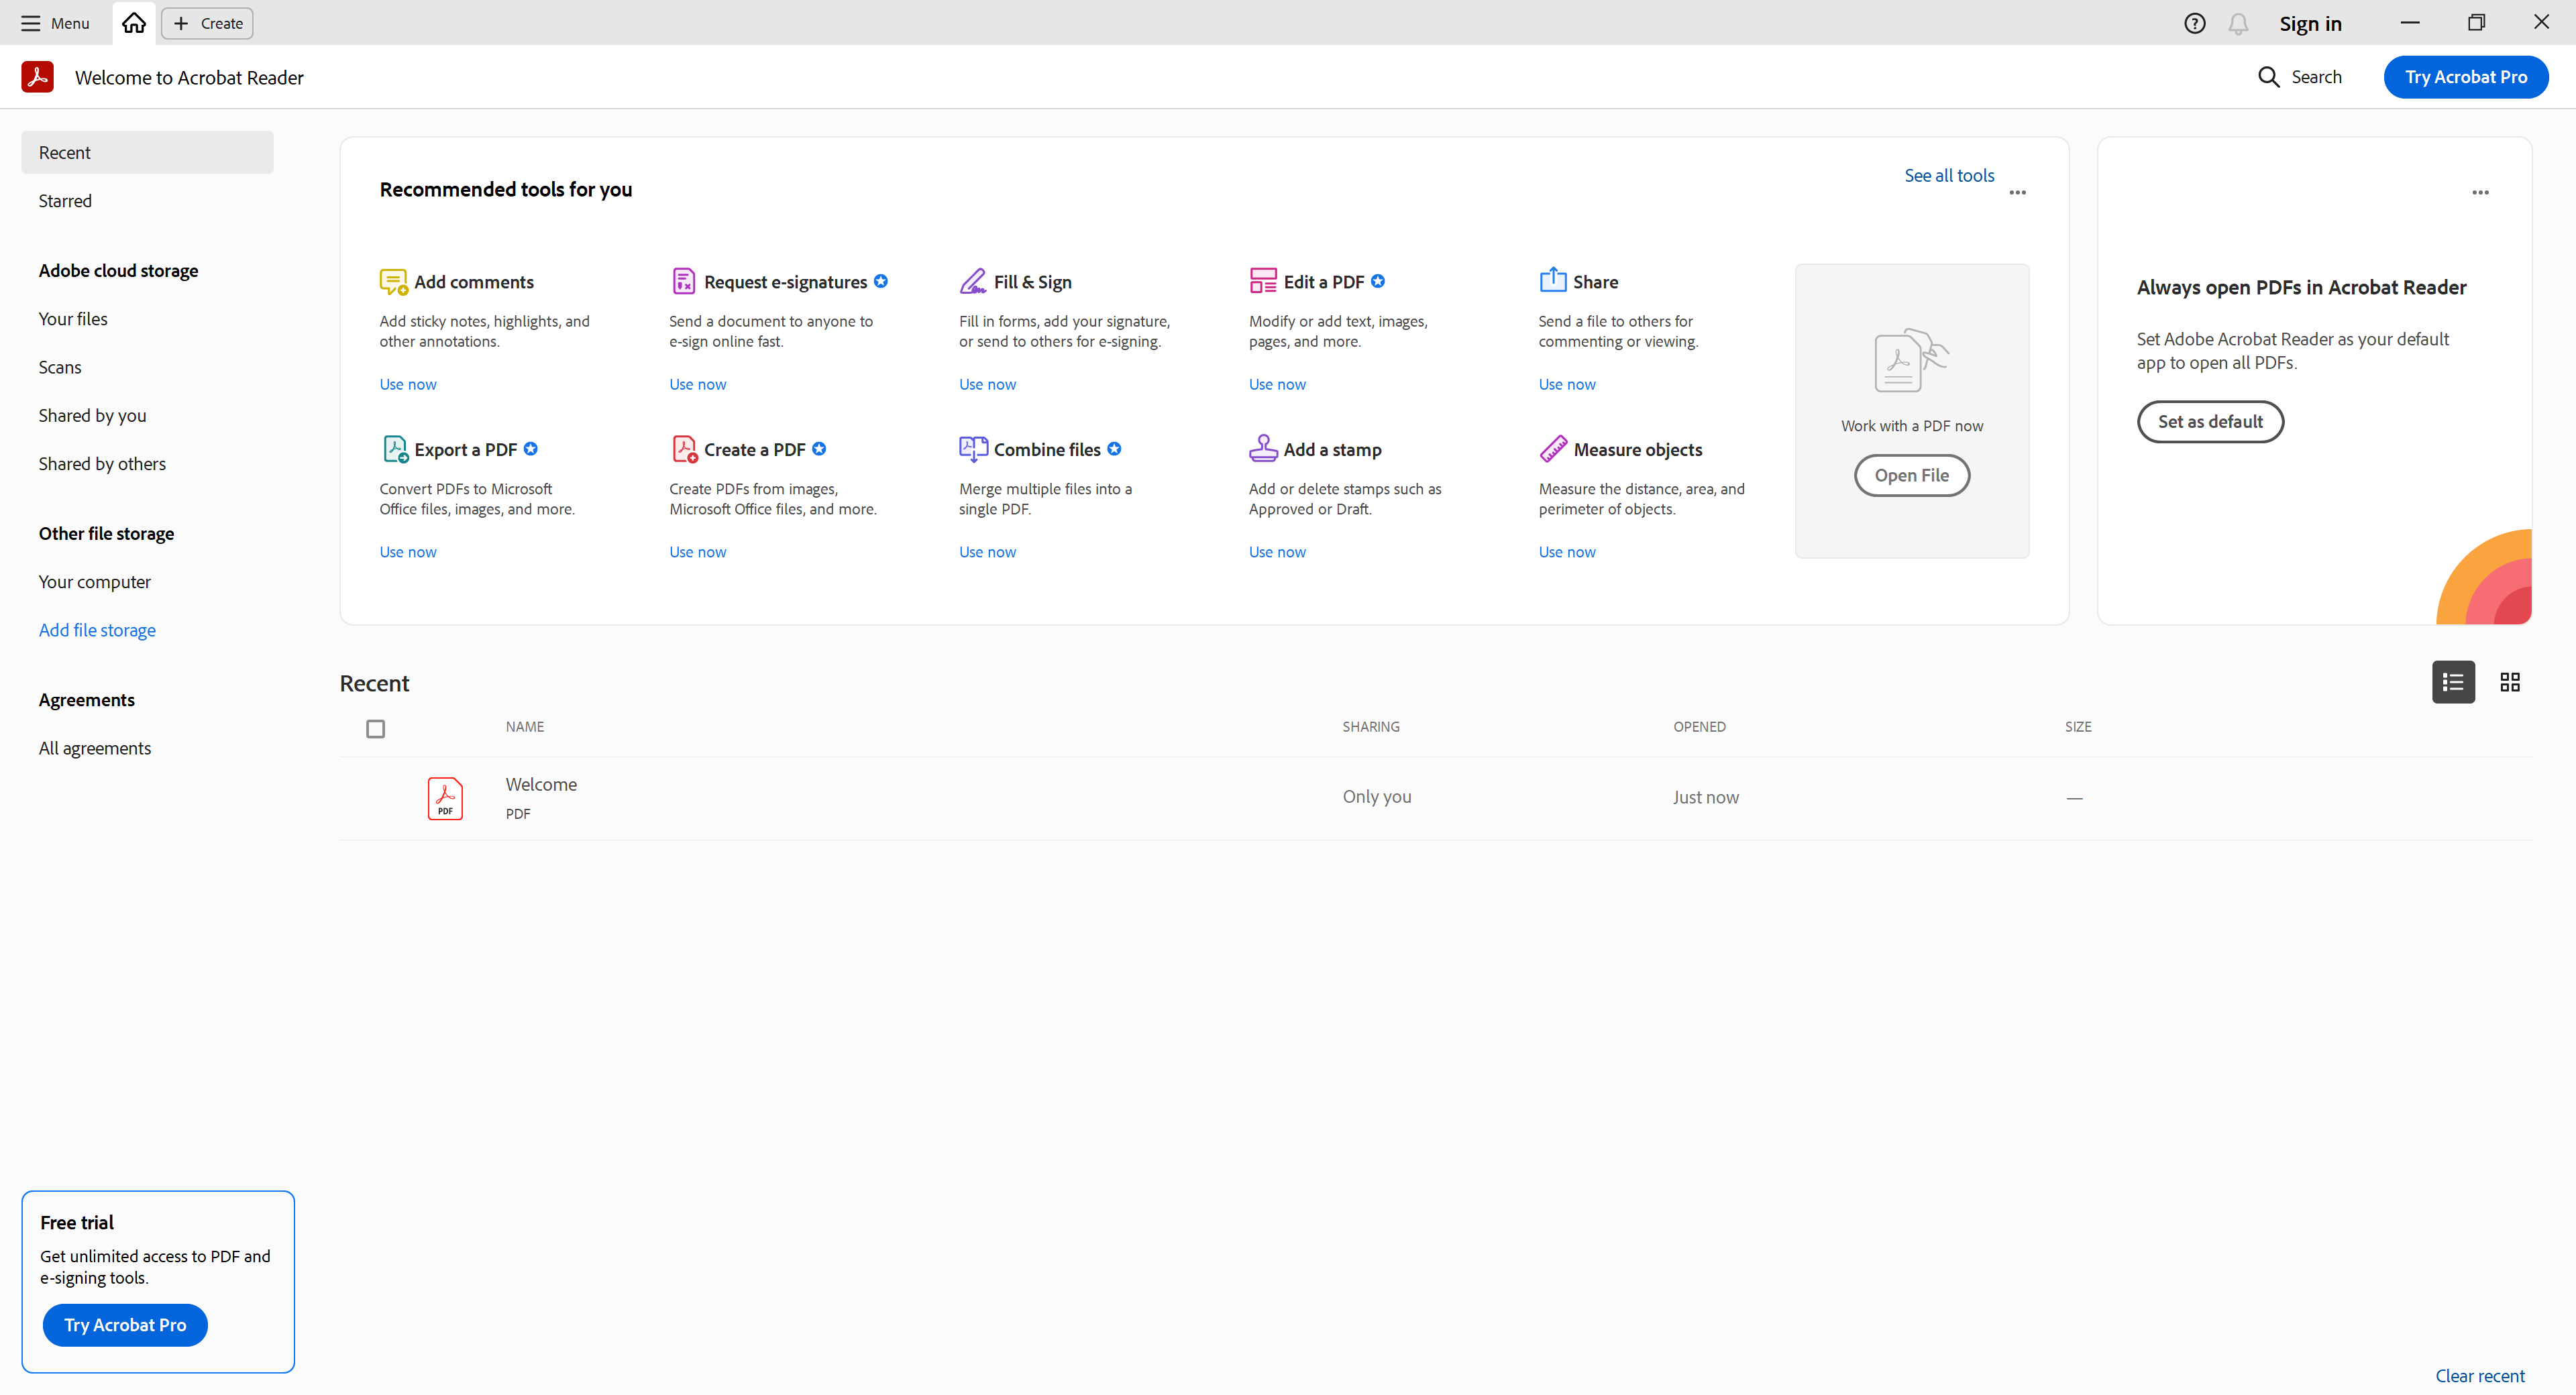Viewport: 2576px width, 1395px height.
Task: Switch Recent files to grid view
Action: pyautogui.click(x=2509, y=682)
